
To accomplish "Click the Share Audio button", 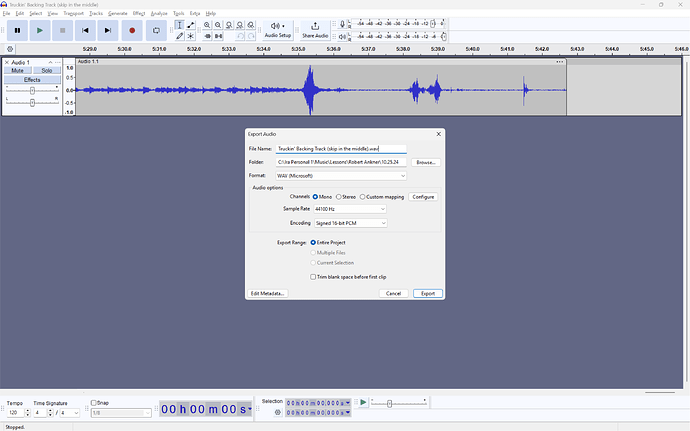I will click(315, 30).
